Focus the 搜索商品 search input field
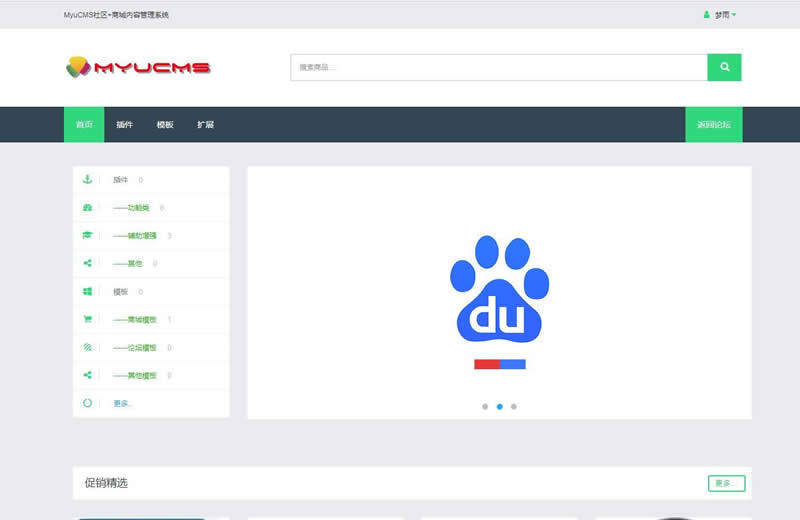The height and width of the screenshot is (520, 800). pos(499,67)
